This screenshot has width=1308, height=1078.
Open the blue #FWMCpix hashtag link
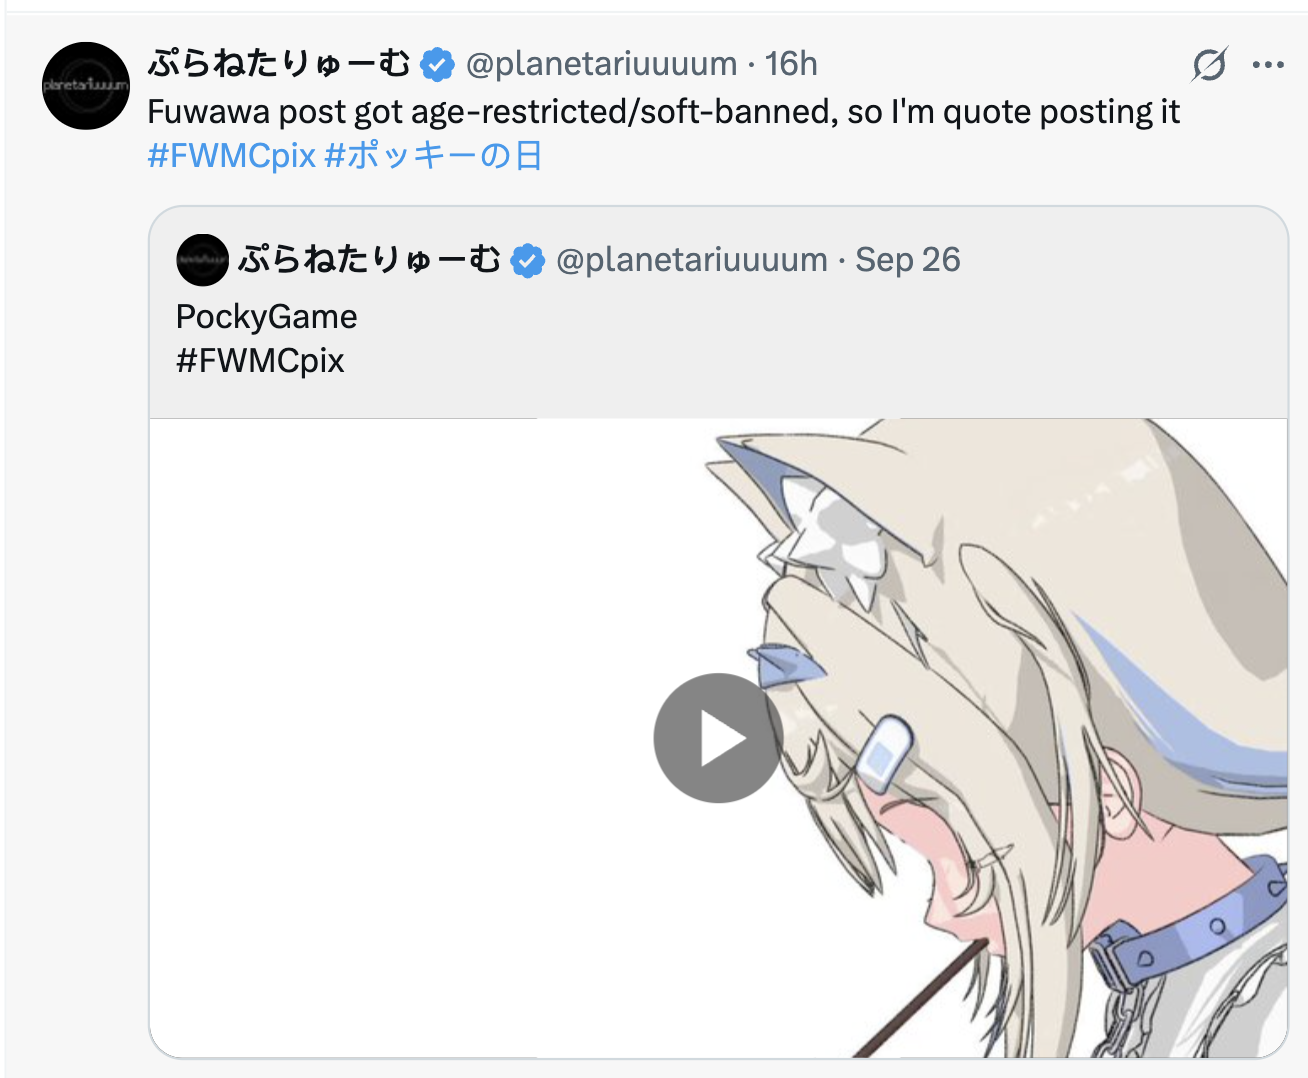tap(231, 156)
